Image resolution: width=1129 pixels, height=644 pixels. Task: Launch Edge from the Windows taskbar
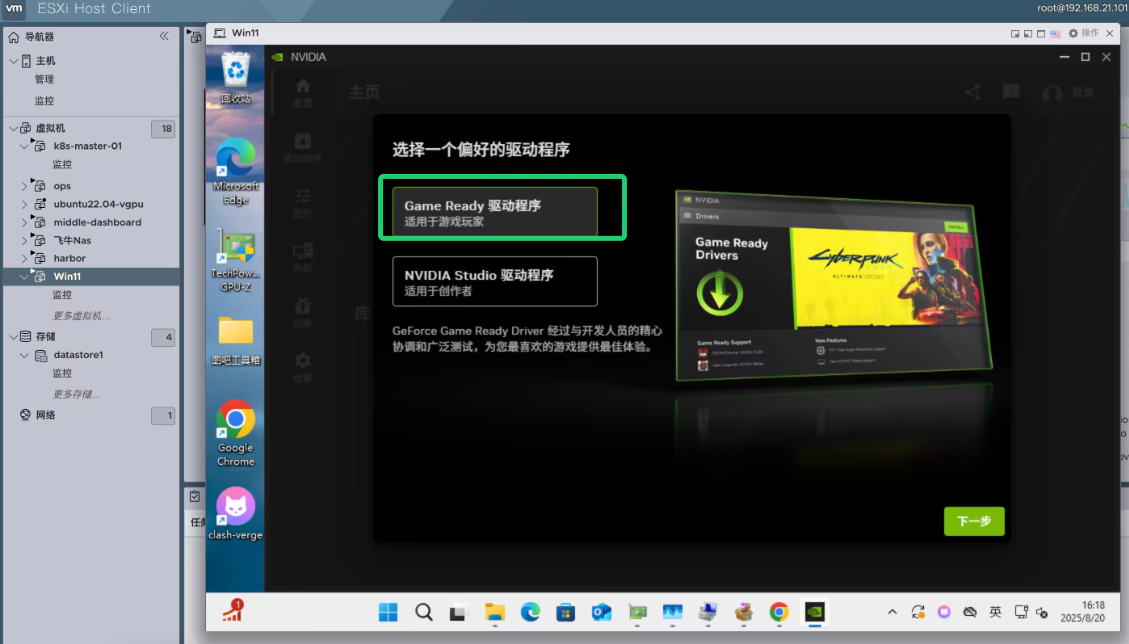pos(531,612)
